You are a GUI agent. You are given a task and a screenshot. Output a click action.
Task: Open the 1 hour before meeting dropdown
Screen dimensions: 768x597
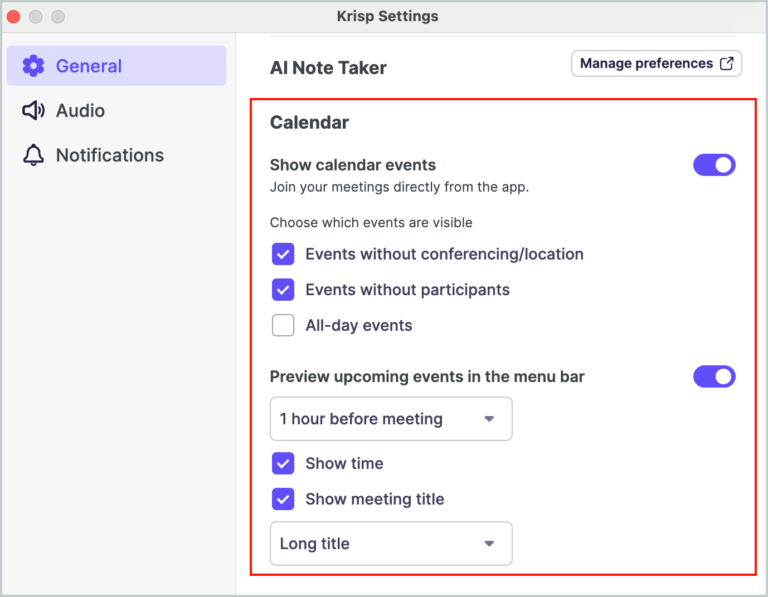(391, 419)
